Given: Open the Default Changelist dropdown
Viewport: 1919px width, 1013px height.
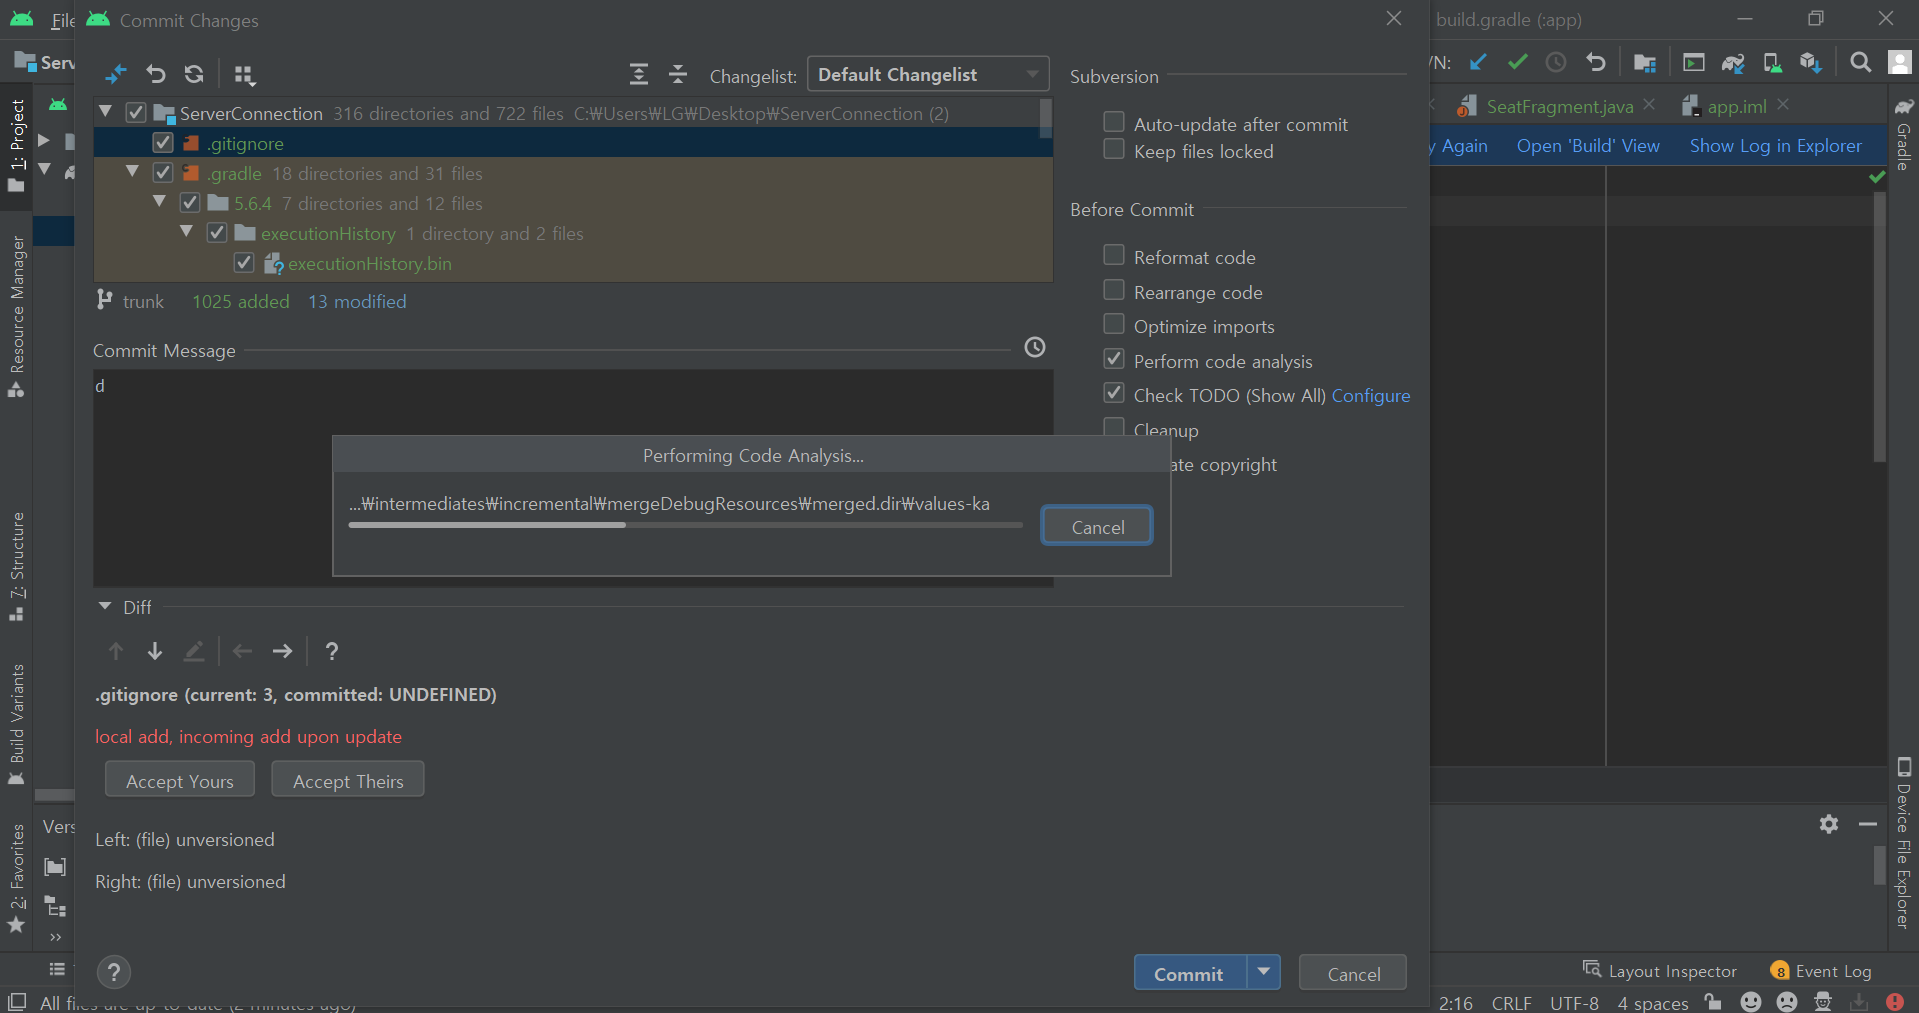Looking at the screenshot, I should click(928, 75).
